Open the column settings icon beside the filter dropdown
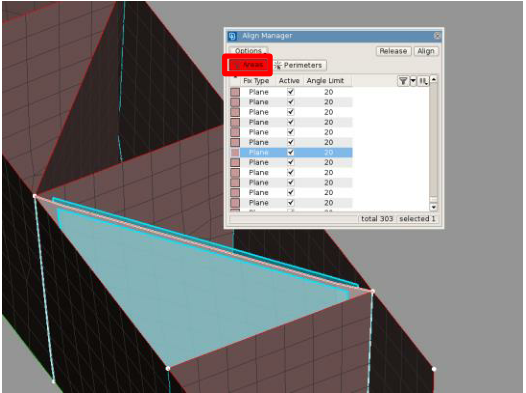 click(423, 81)
